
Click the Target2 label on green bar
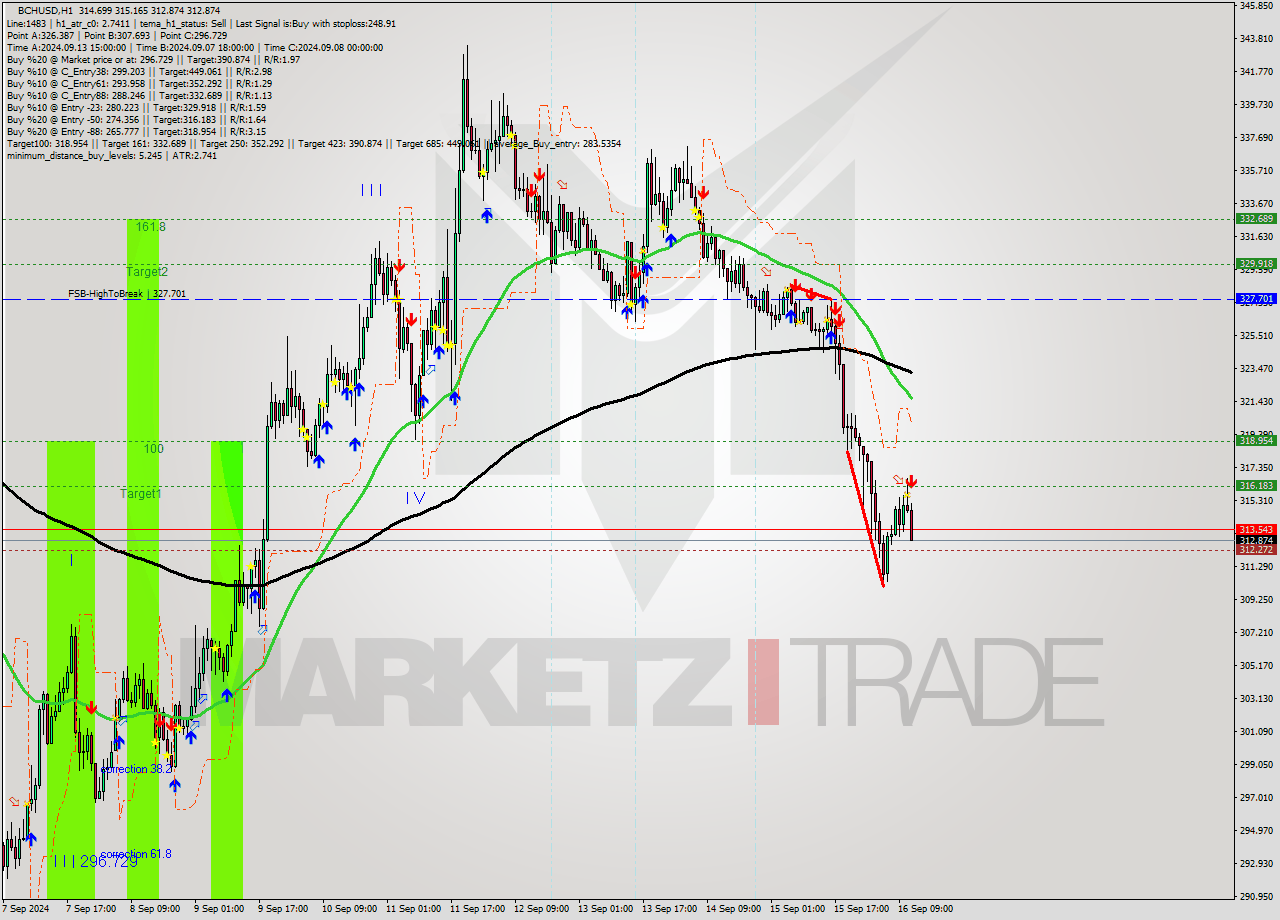point(147,272)
